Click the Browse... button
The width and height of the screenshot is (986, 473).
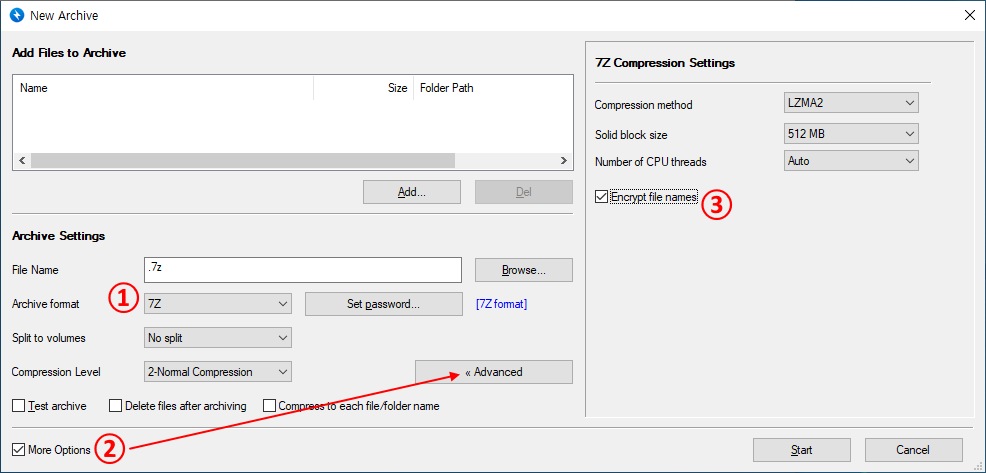click(x=523, y=270)
